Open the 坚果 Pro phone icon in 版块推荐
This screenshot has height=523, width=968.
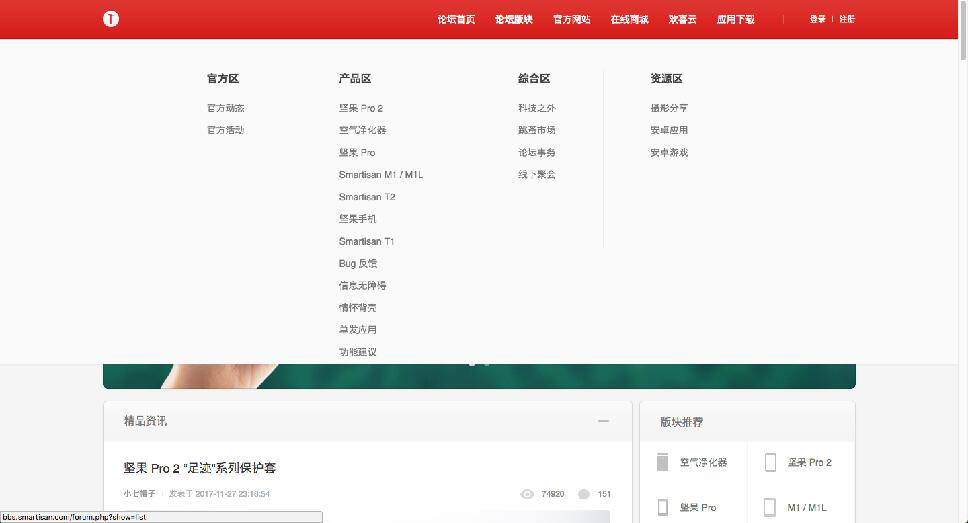pos(662,507)
